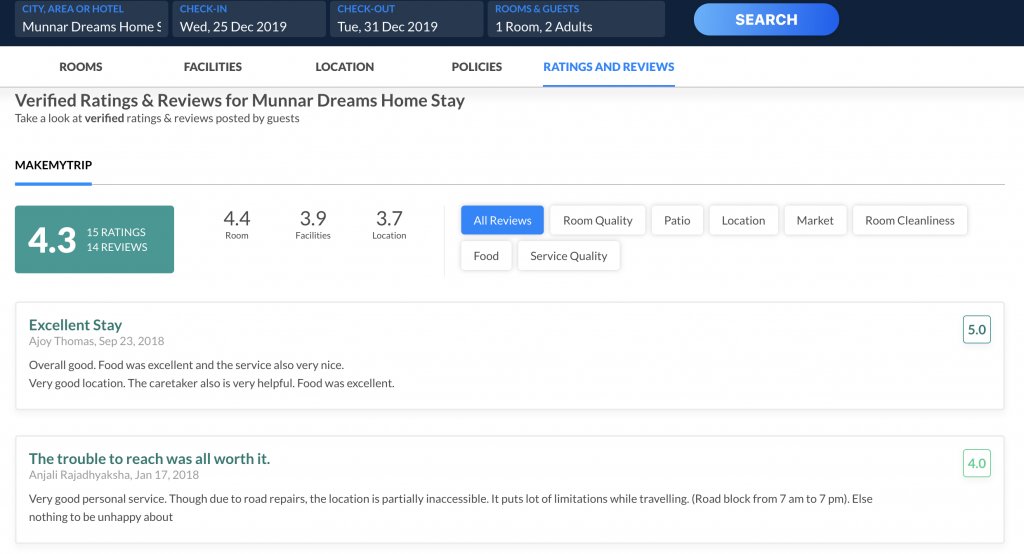The image size is (1024, 554).
Task: Click the "Verified Ratings & Reviews" heading
Action: [240, 101]
